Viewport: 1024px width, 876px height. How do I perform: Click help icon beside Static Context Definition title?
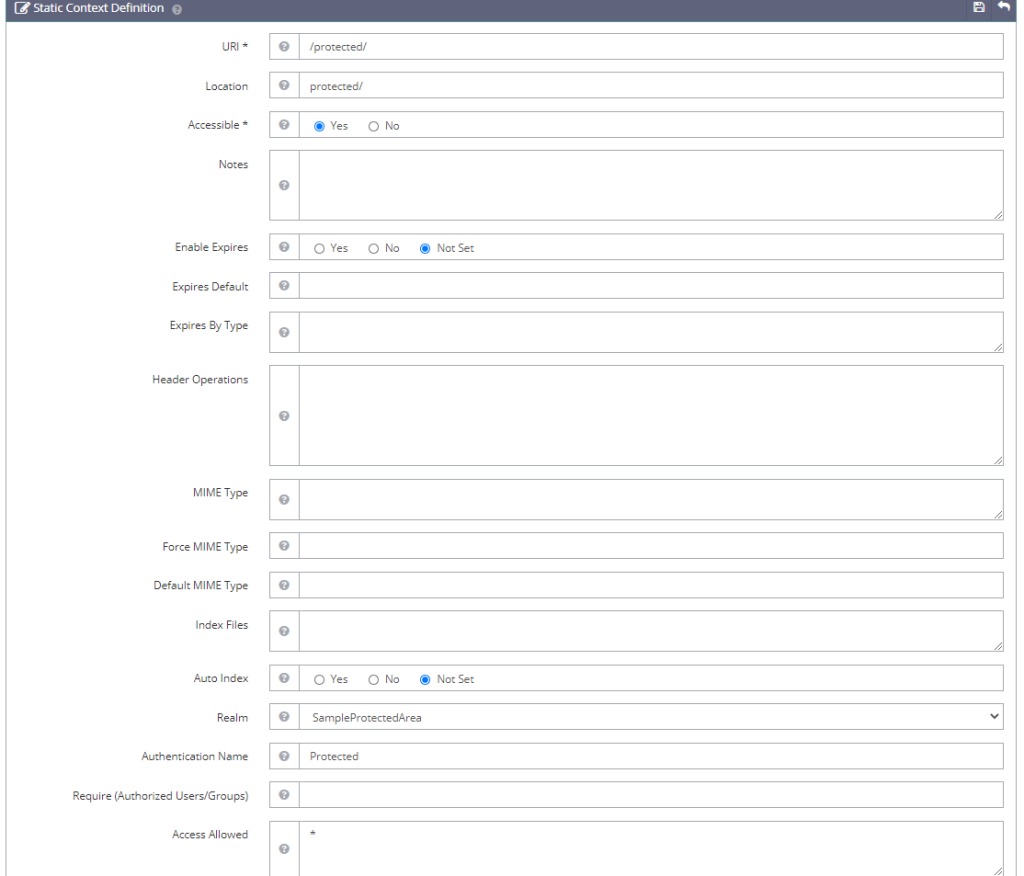177,9
